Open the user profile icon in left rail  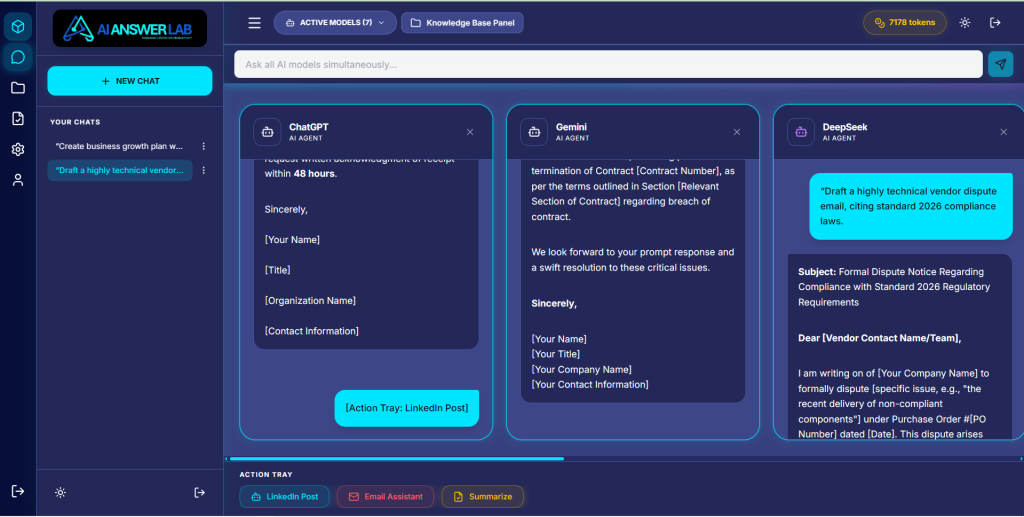18,181
